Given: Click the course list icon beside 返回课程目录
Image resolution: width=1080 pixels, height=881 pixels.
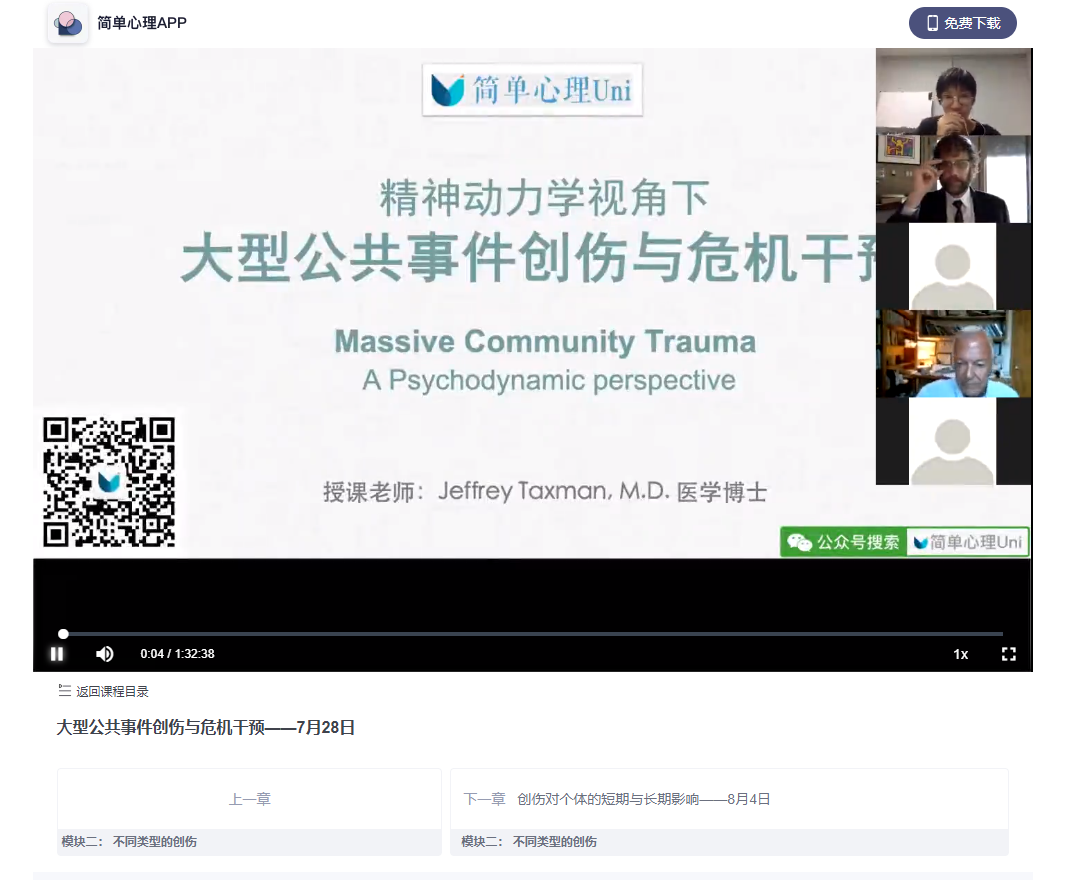Looking at the screenshot, I should coord(65,690).
